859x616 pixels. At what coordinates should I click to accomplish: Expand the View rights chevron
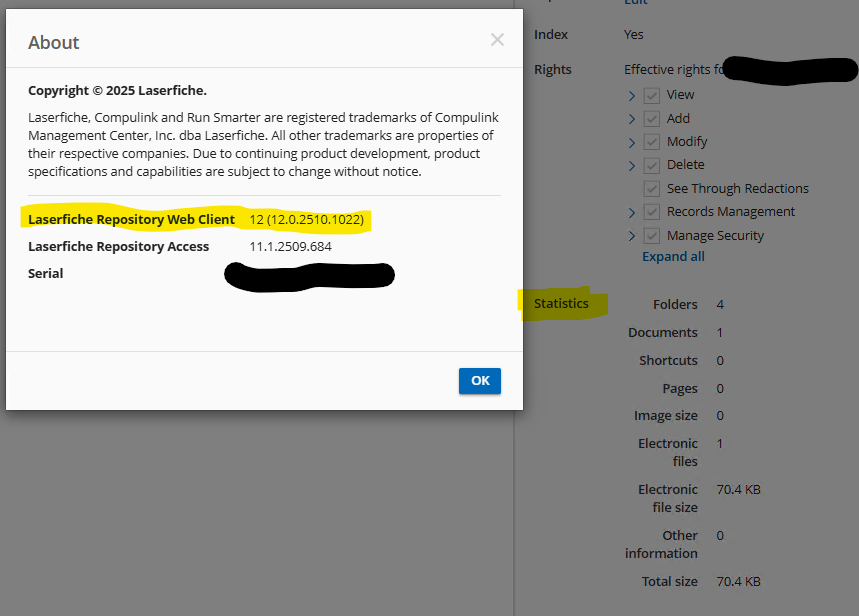point(632,96)
